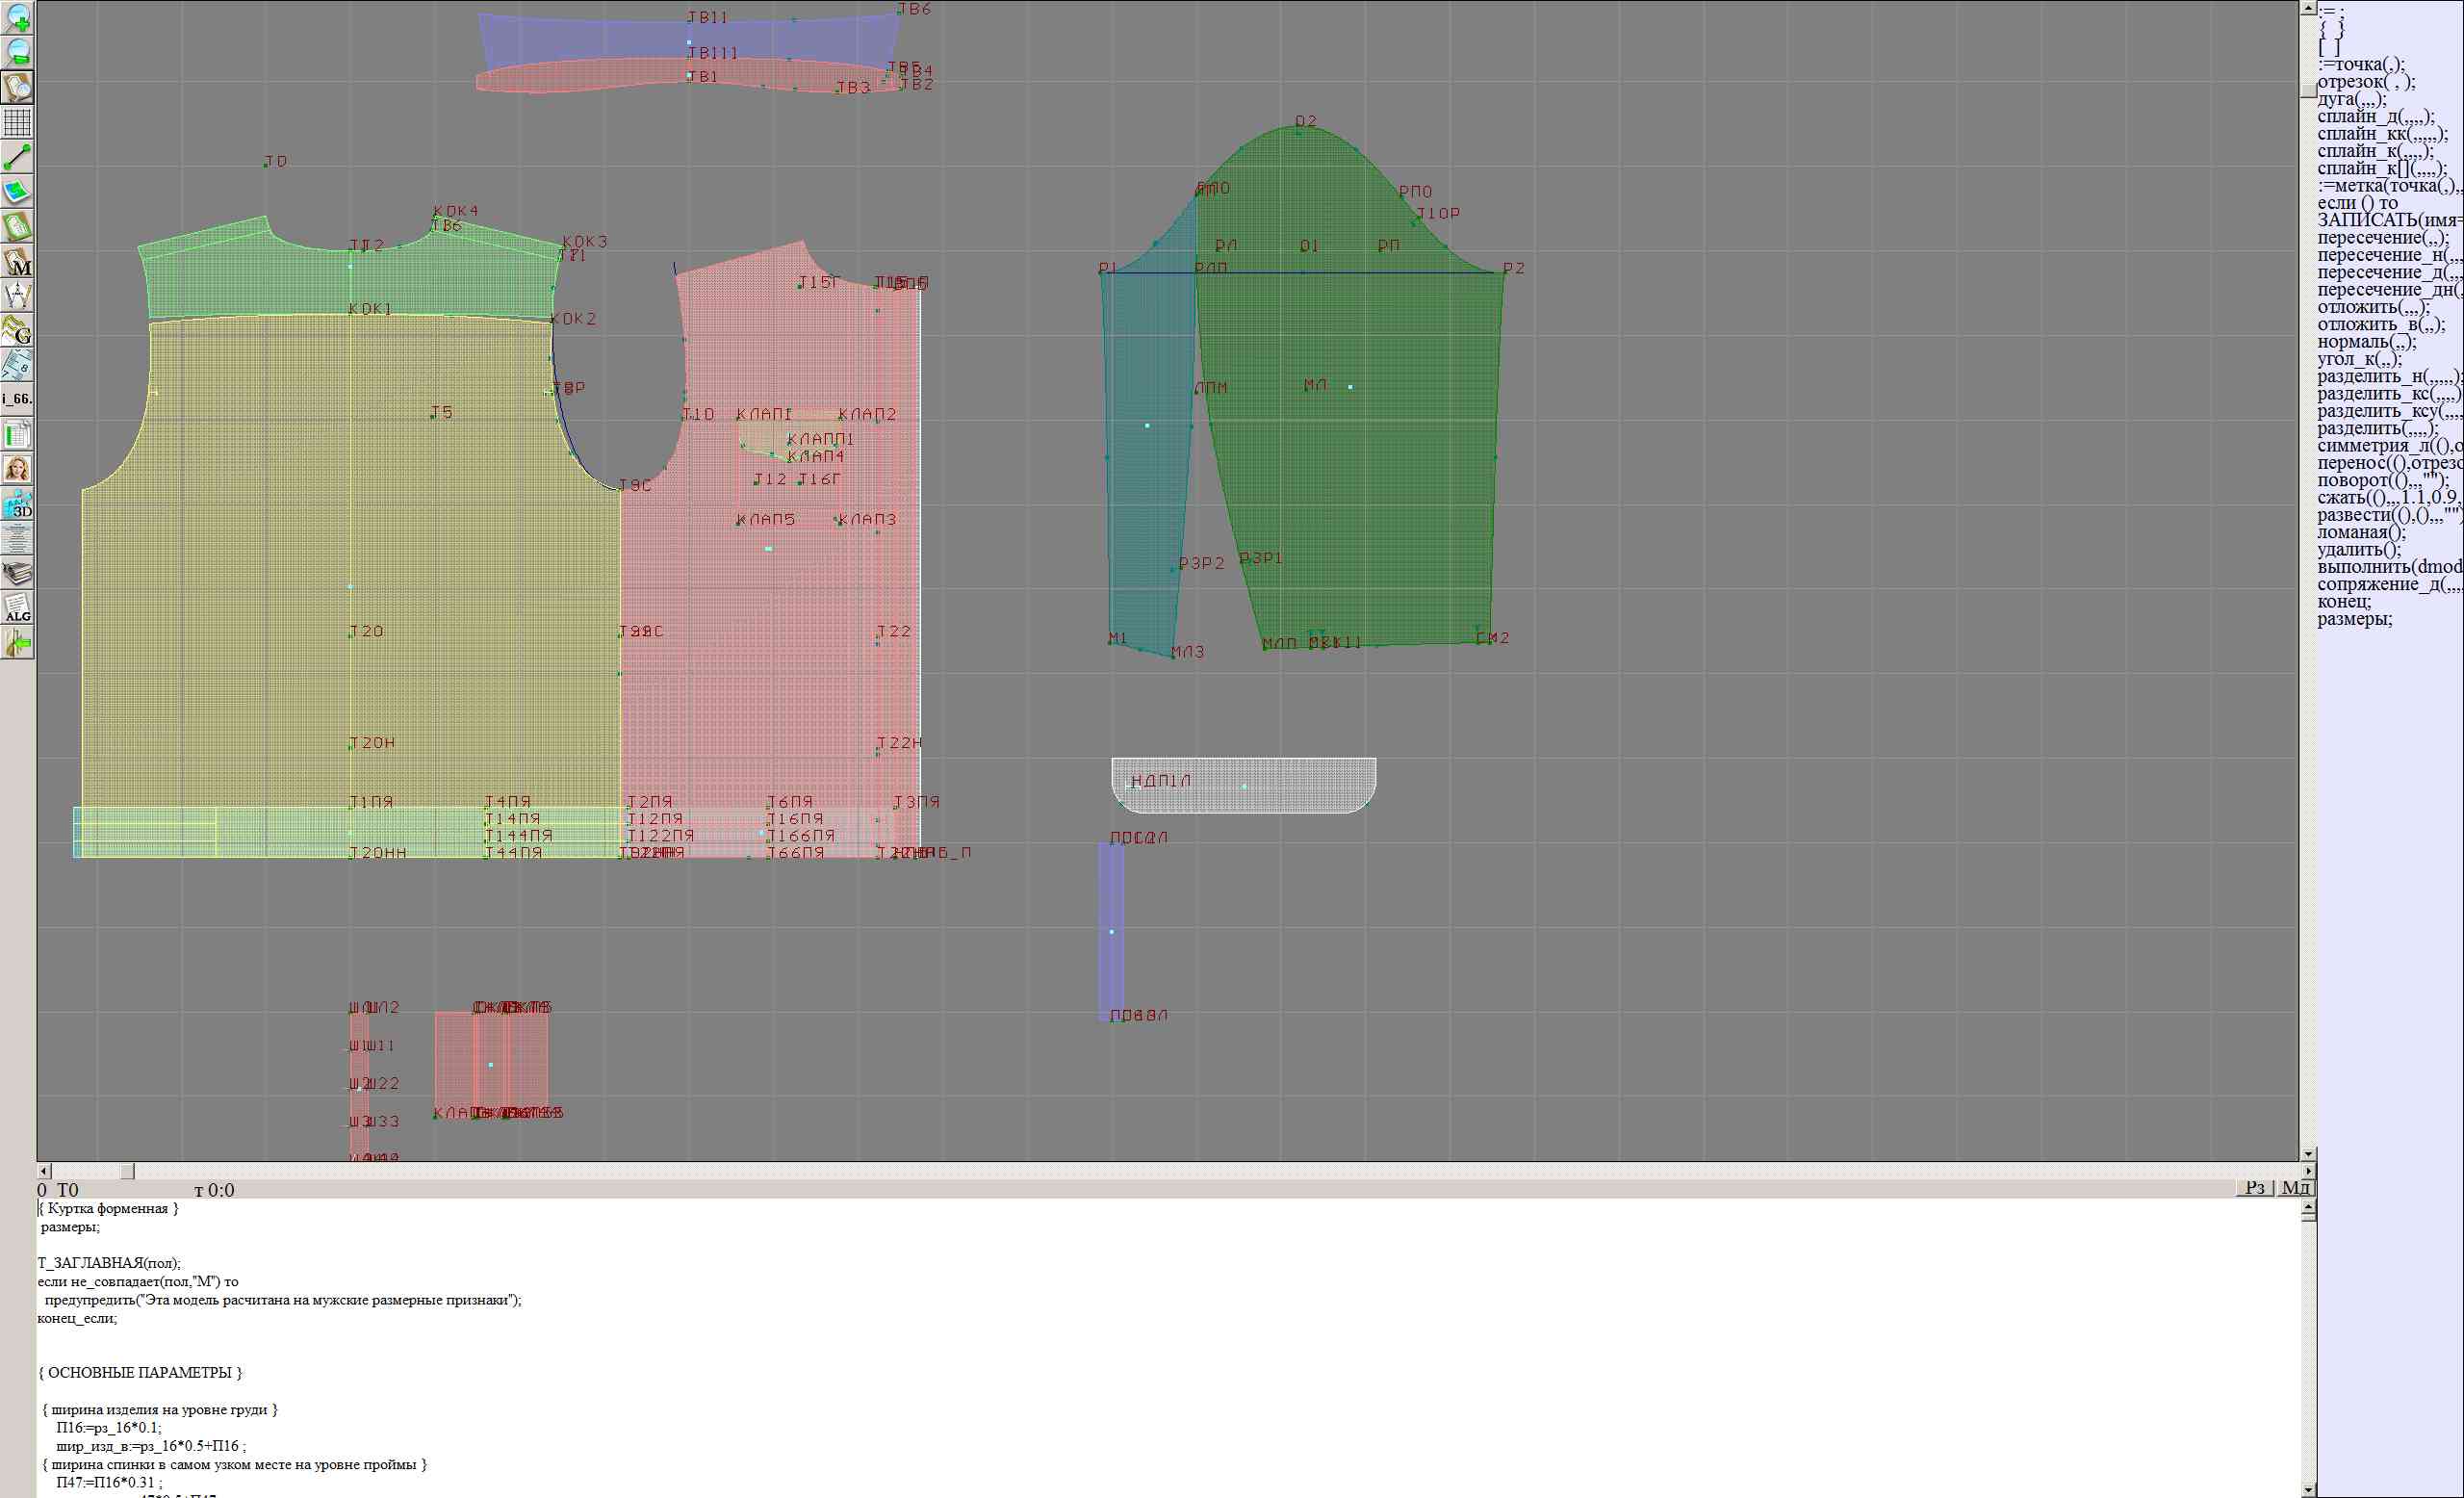Click the i_66 size indicator button
The width and height of the screenshot is (2464, 1498).
coord(17,399)
